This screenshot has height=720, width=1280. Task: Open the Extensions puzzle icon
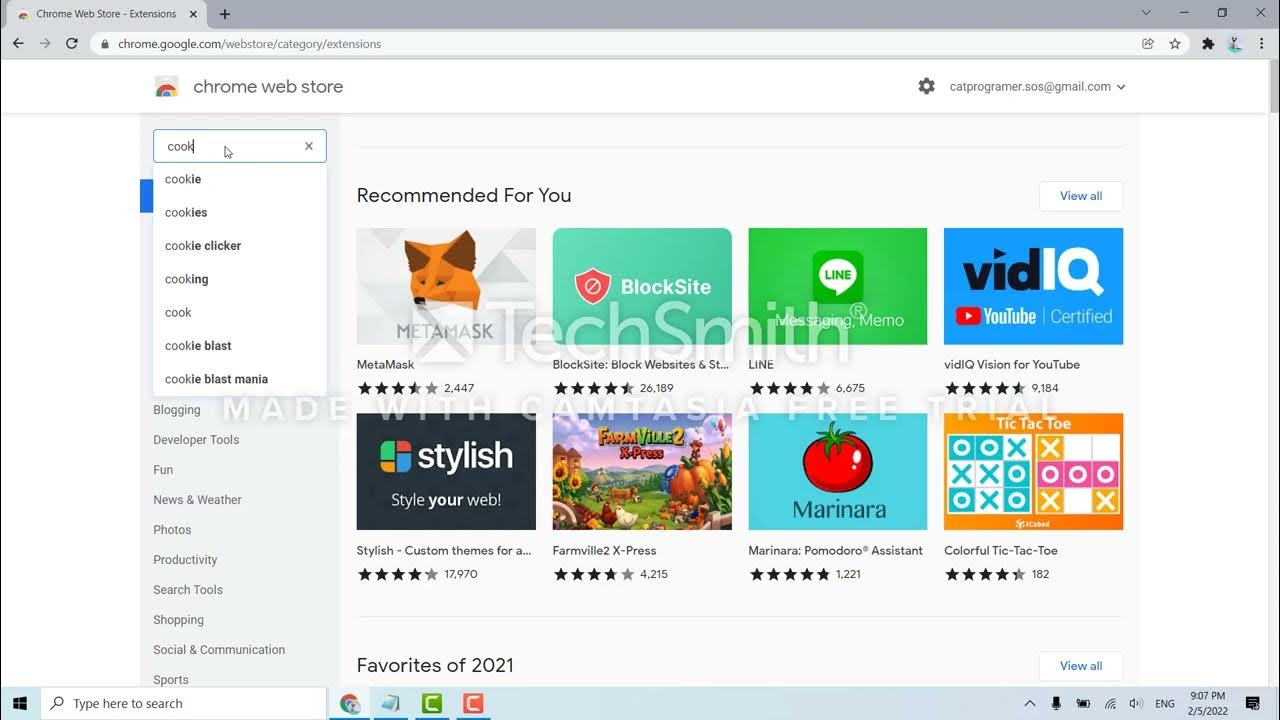point(1208,44)
